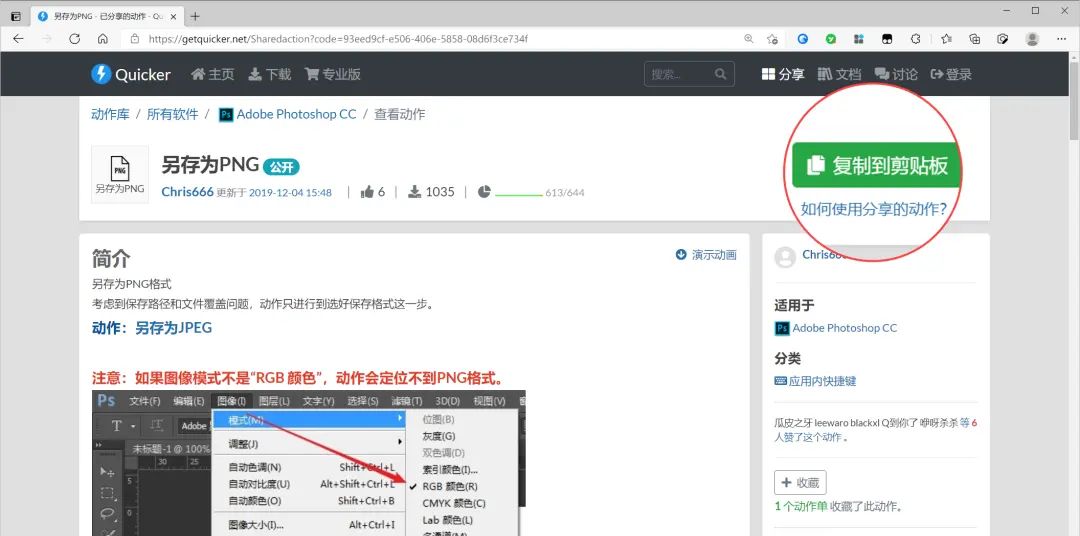Reload the page with refresh icon
The width and height of the screenshot is (1080, 536).
click(74, 39)
